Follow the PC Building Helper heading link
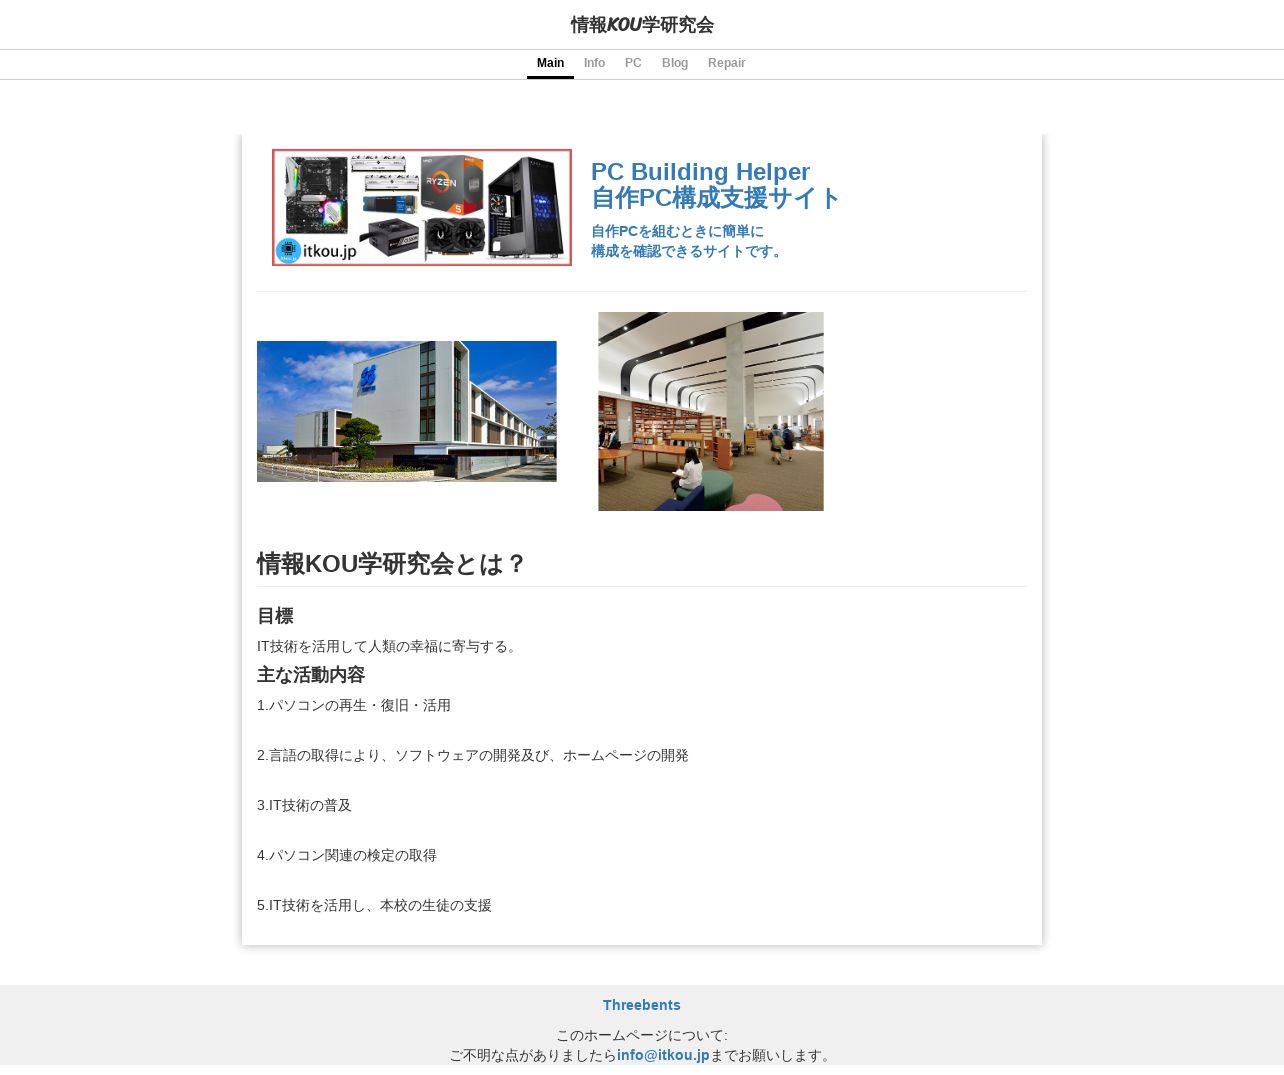 (x=700, y=172)
